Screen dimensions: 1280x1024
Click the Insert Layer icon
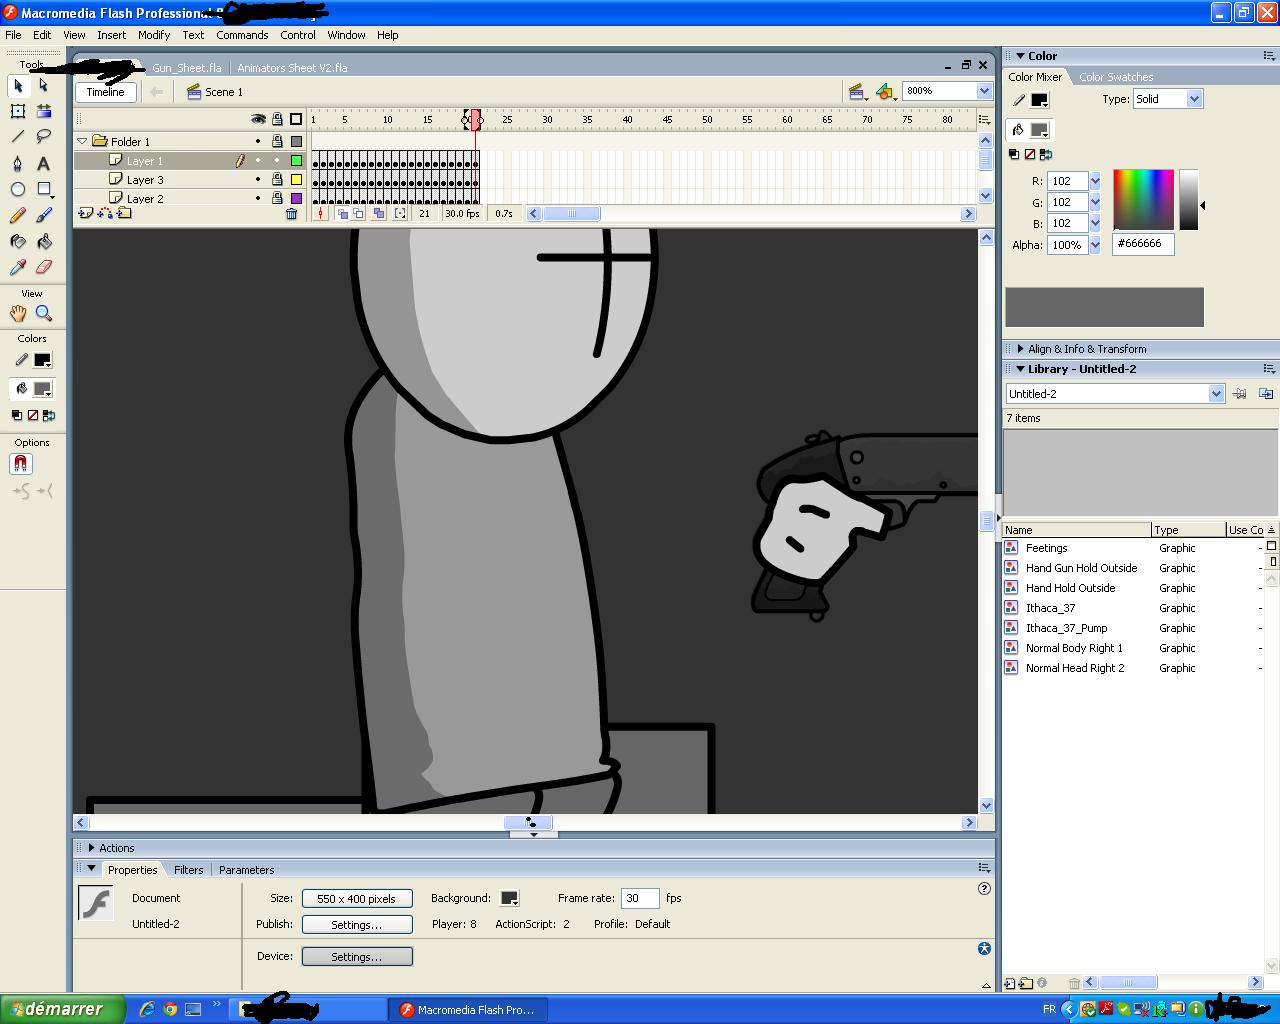(86, 213)
